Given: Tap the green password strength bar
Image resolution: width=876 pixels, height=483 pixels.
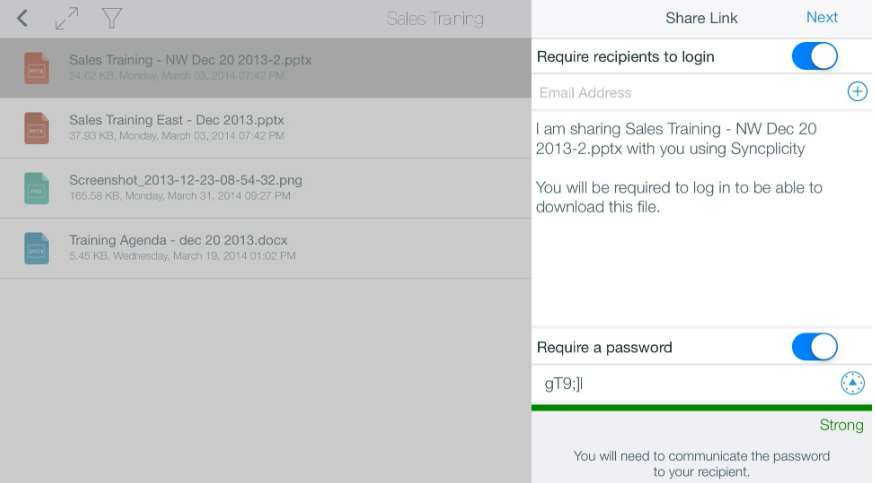Looking at the screenshot, I should coord(702,408).
